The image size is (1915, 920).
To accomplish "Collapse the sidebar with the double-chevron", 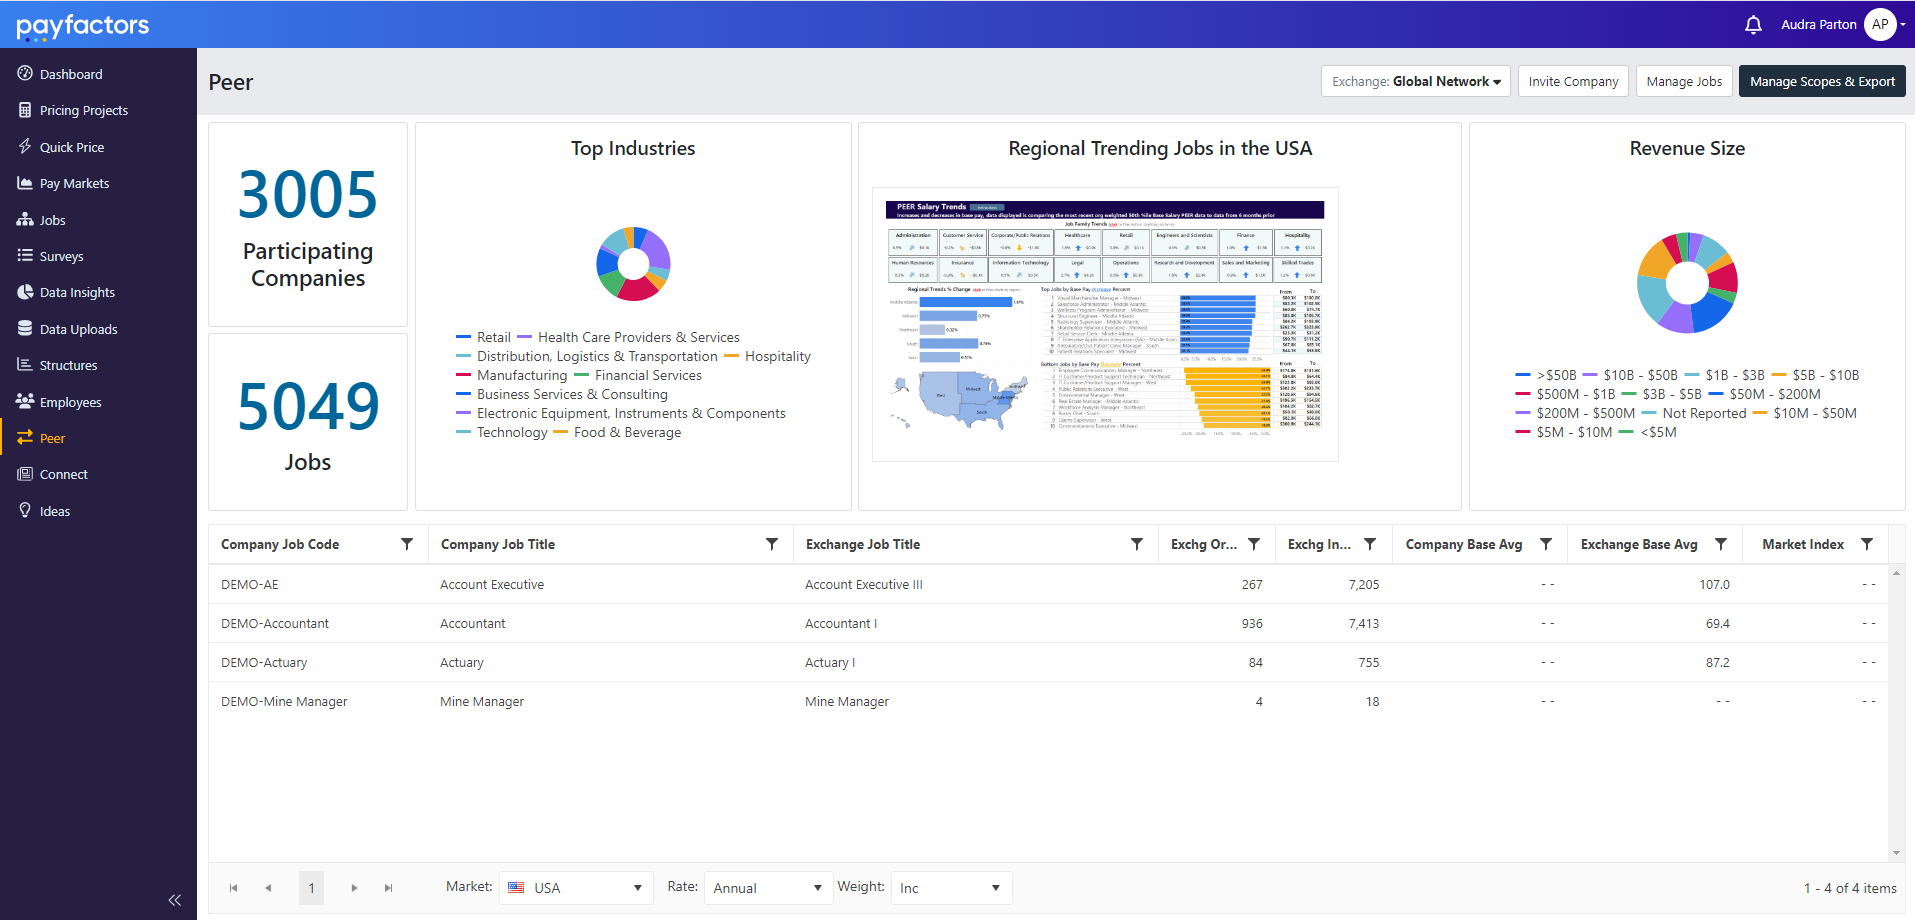I will (175, 899).
